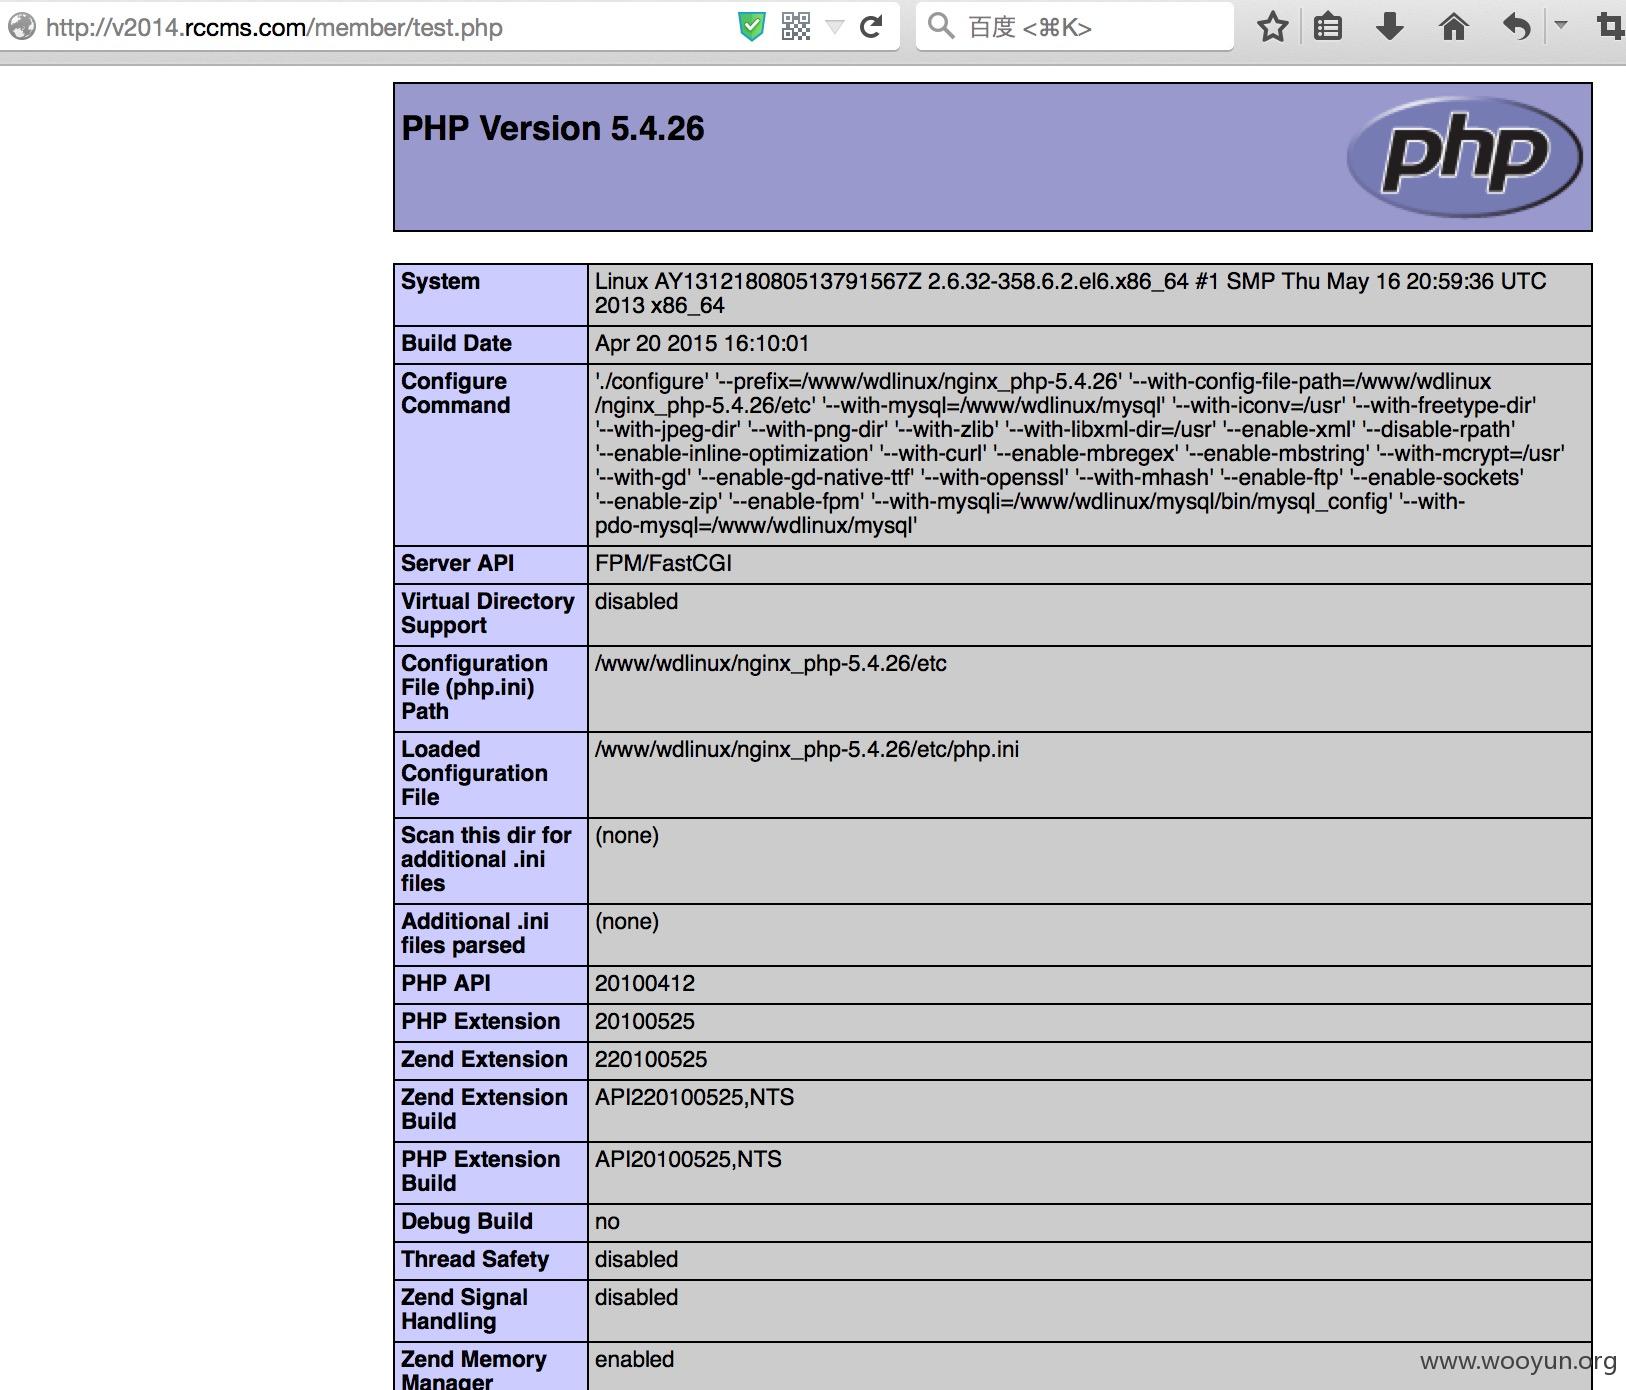The image size is (1626, 1390).
Task: Click Zend Memory Manager label
Action: [x=474, y=1369]
